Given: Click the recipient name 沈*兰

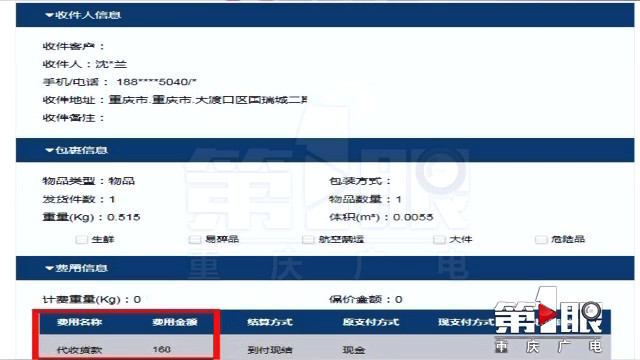Looking at the screenshot, I should pyautogui.click(x=111, y=64).
